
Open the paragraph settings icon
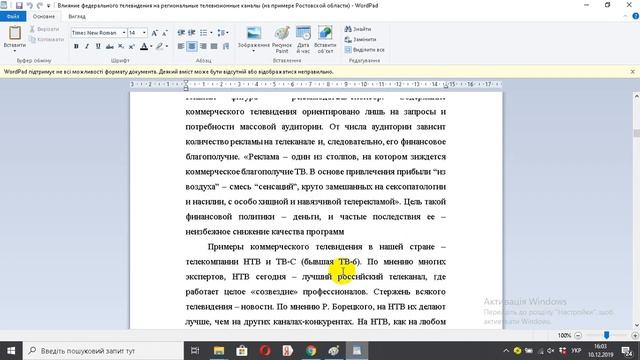(226, 47)
